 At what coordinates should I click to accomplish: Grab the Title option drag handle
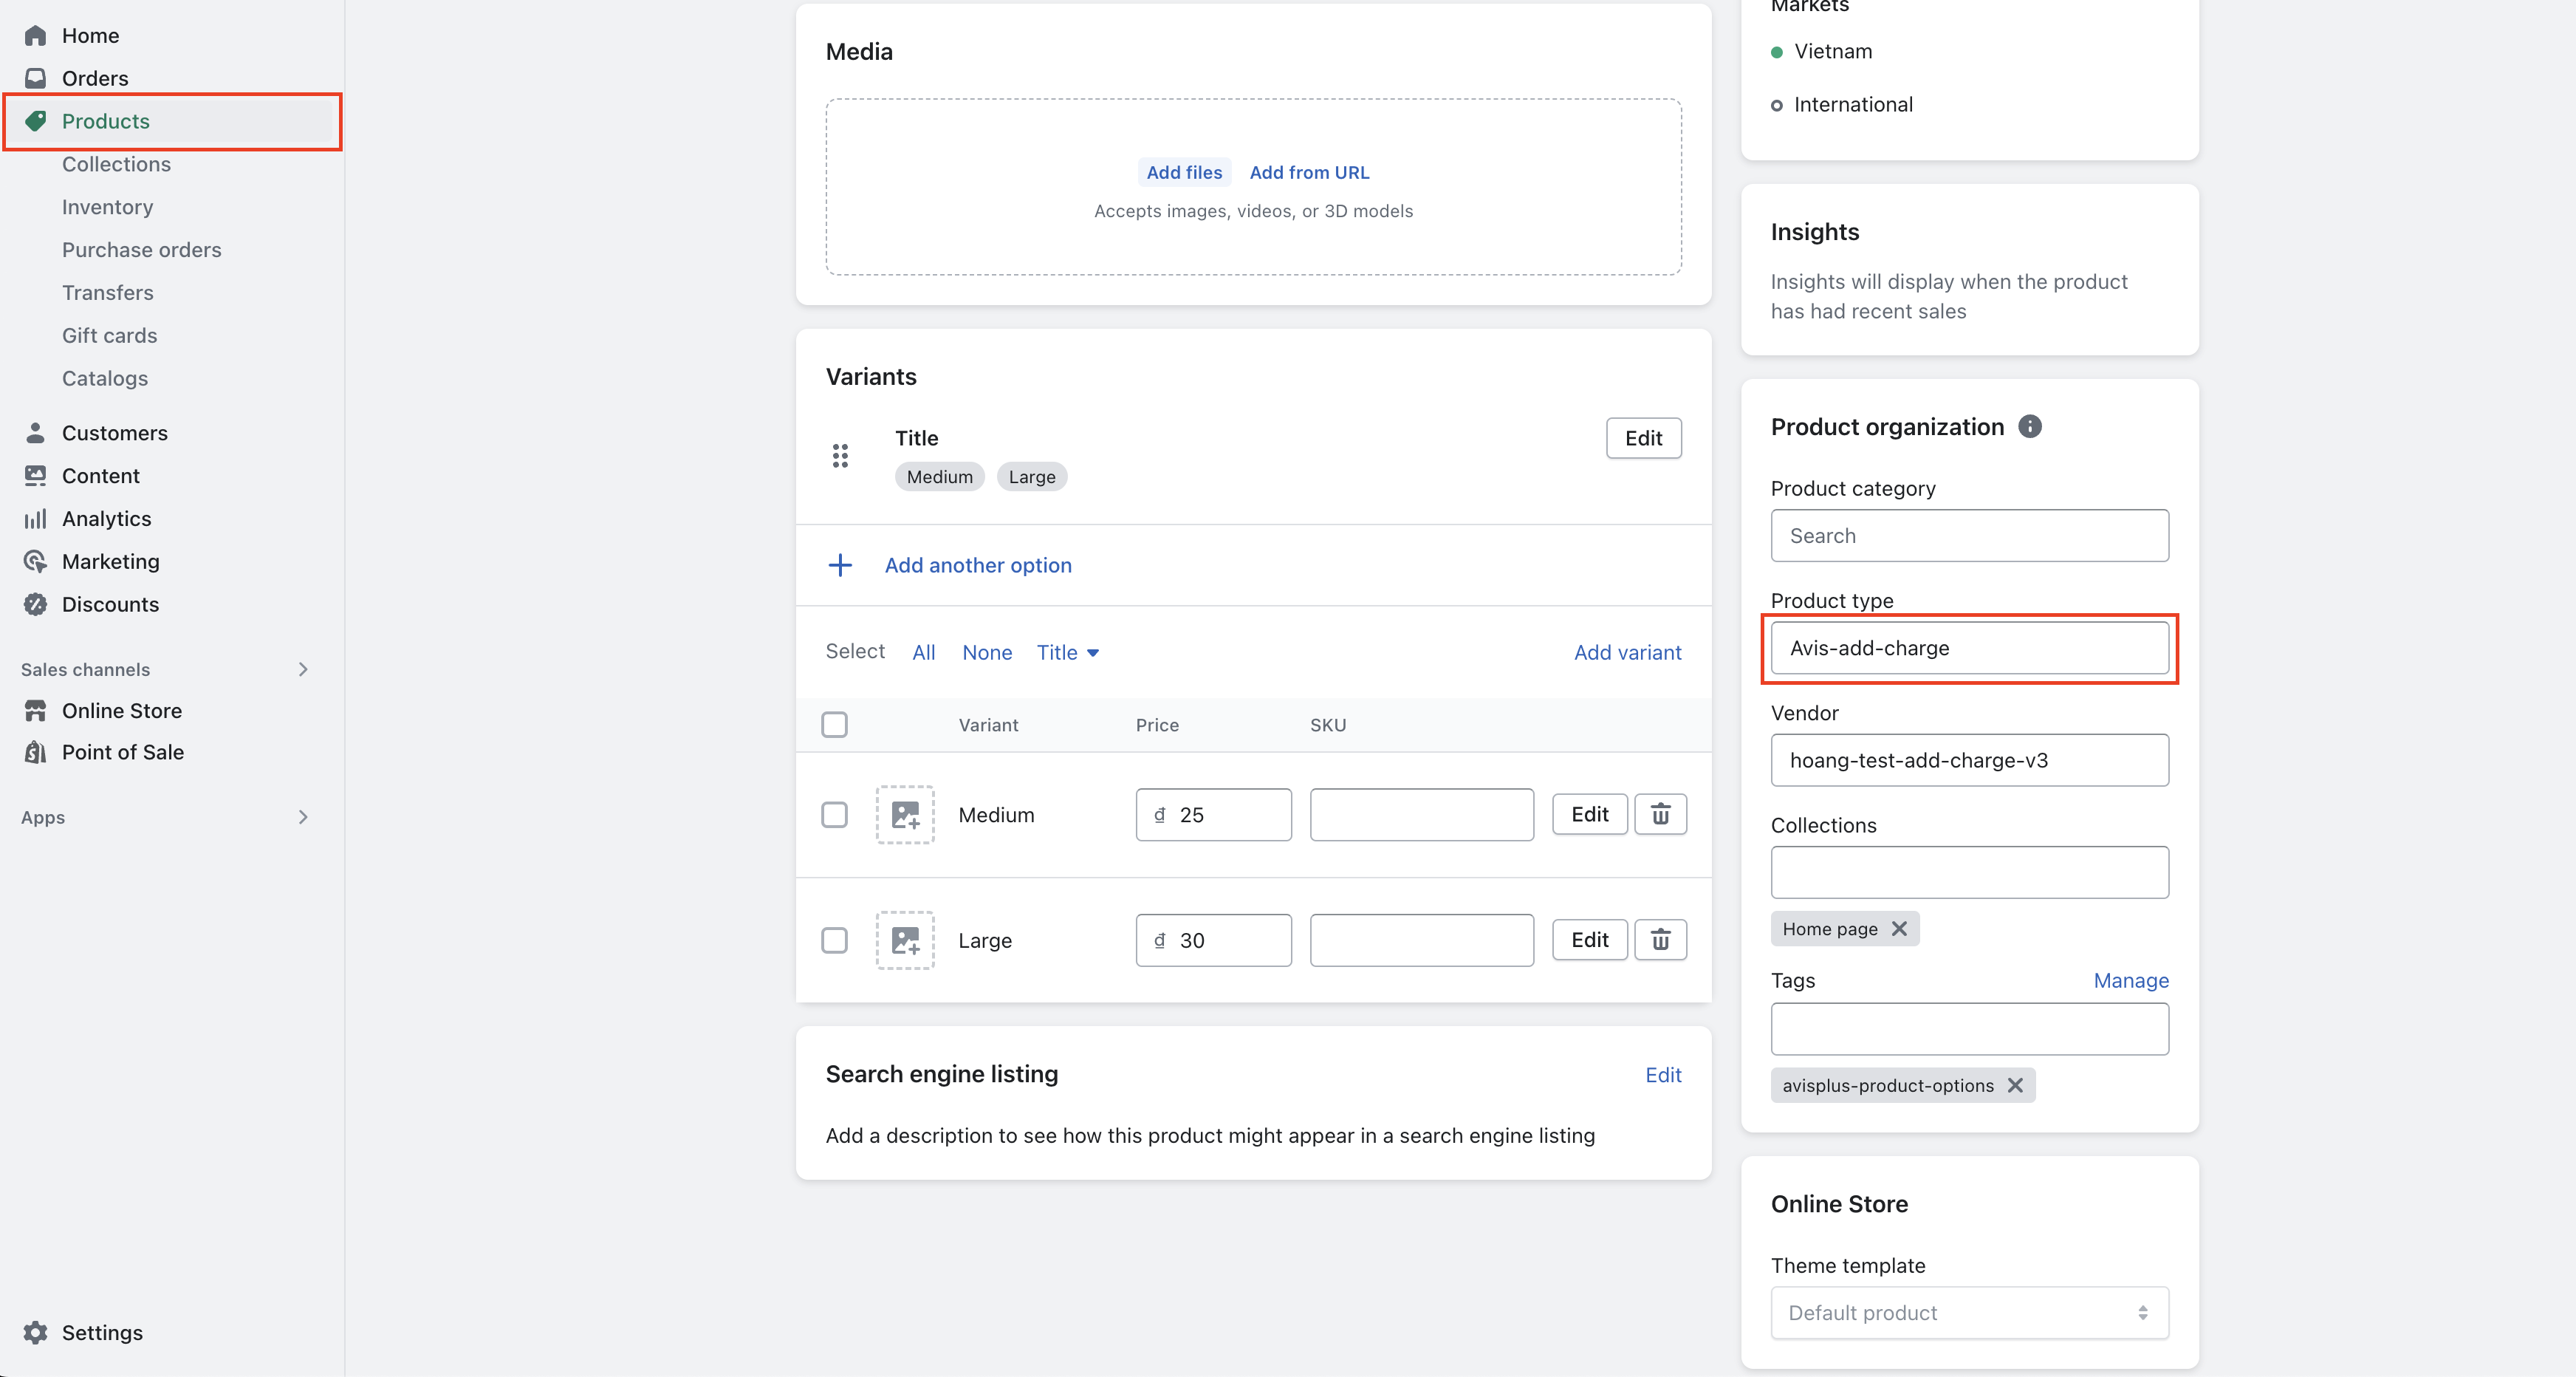pos(840,456)
